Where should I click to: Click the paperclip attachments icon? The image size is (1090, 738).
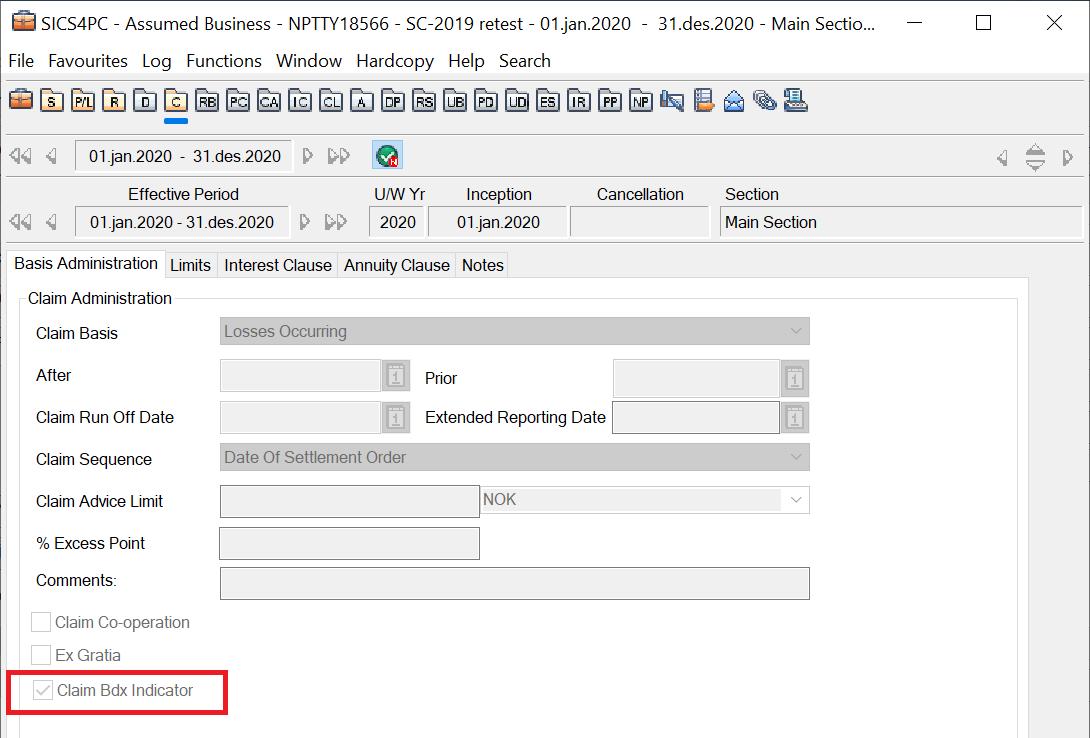click(765, 100)
